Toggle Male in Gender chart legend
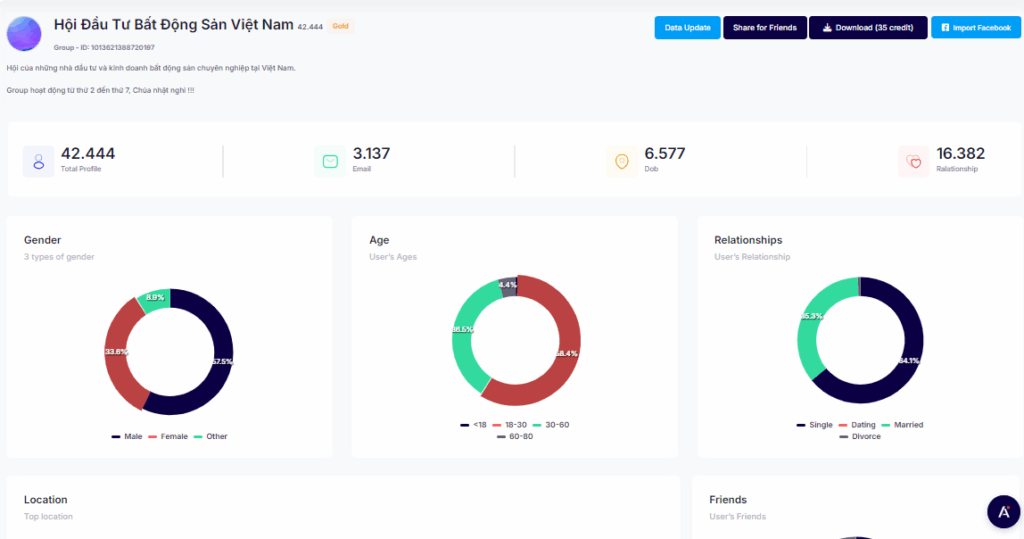The width and height of the screenshot is (1024, 539). pyautogui.click(x=127, y=437)
